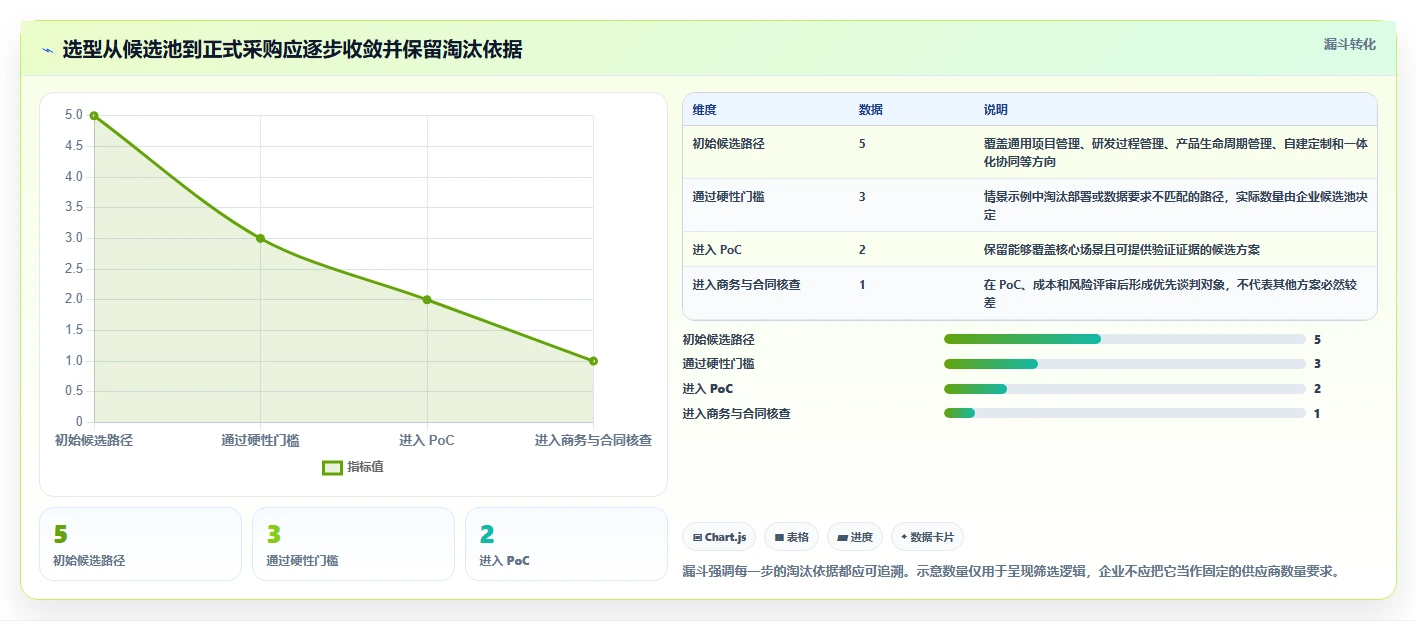Click the progress bar for 进入商务与合同核查
Viewport: 1417px width, 621px height.
coord(1125,413)
